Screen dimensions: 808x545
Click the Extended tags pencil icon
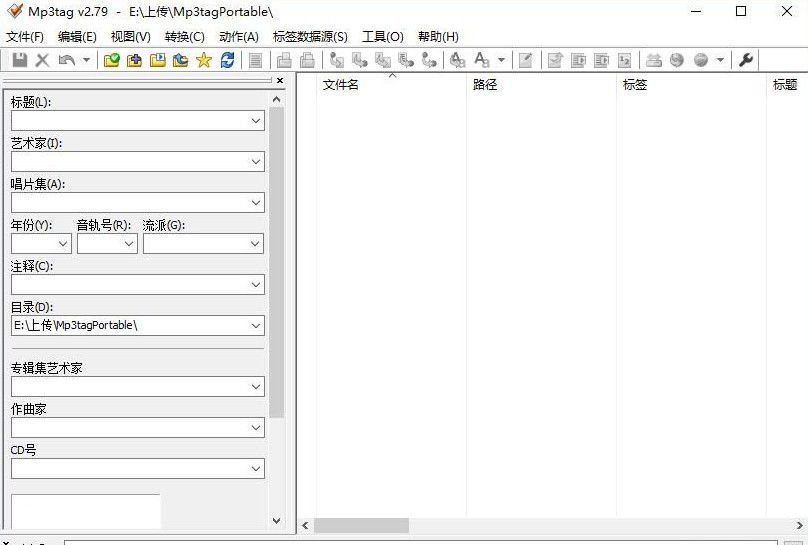pos(525,60)
